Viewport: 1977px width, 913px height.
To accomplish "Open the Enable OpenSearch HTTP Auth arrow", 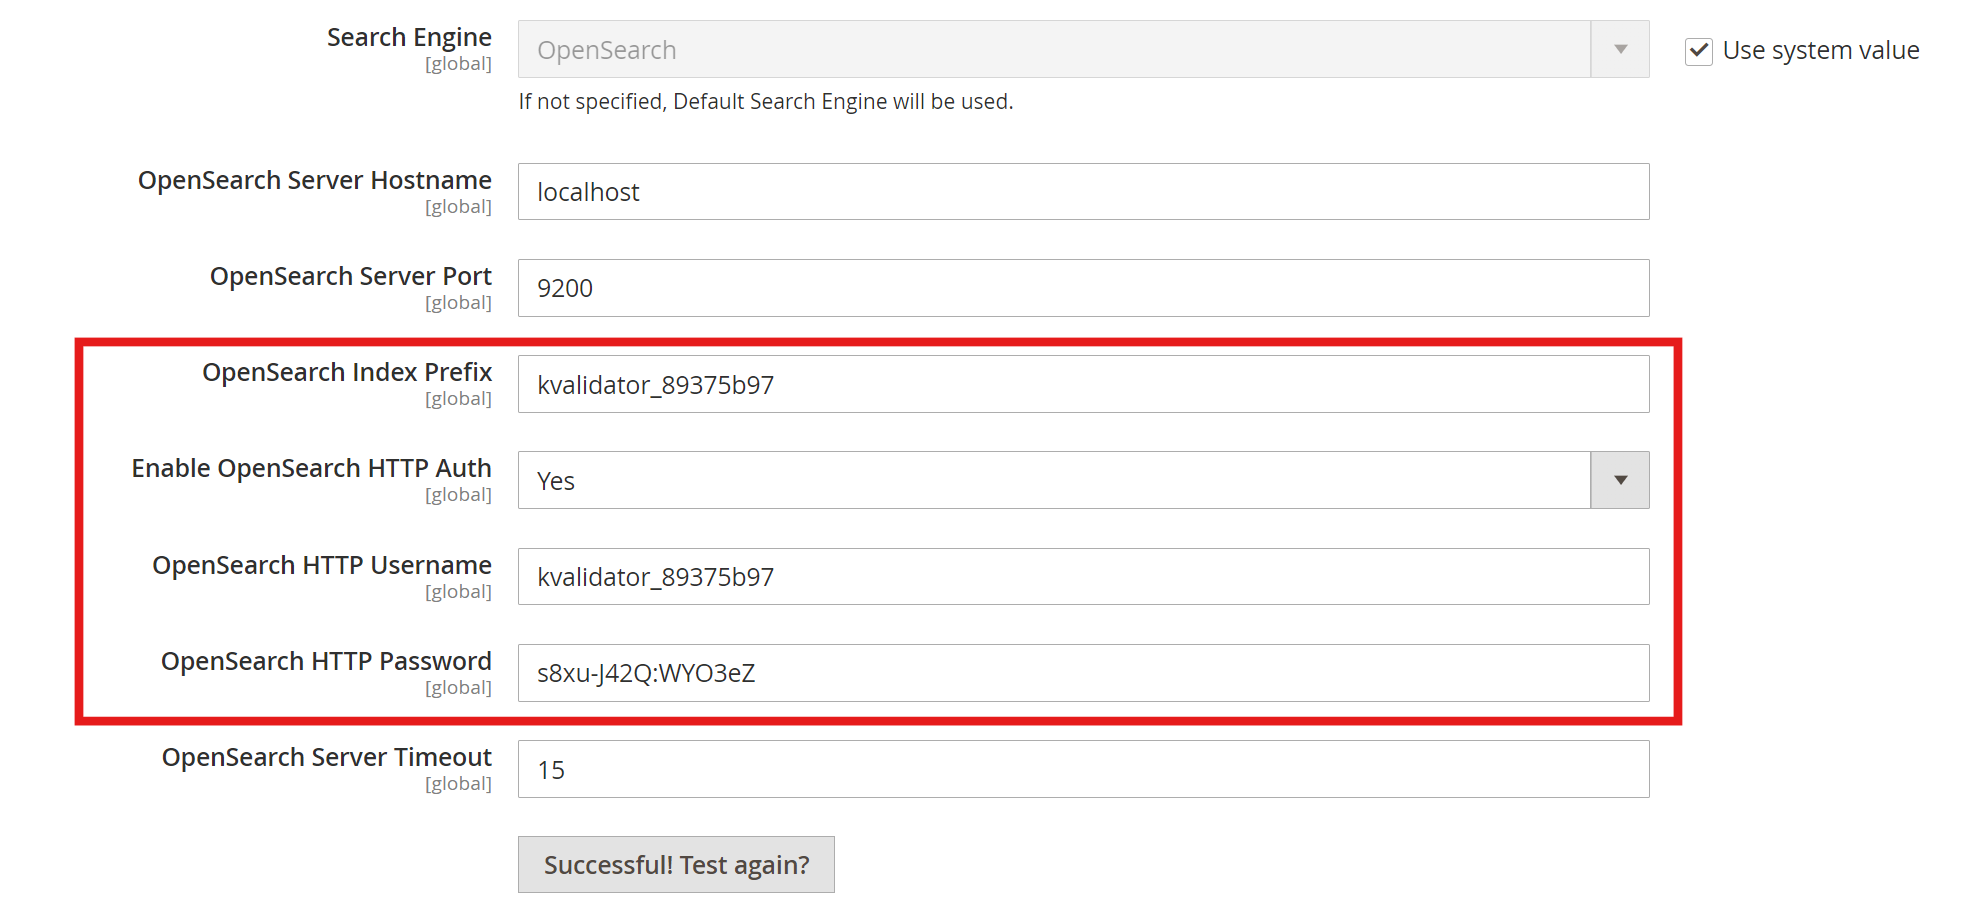I will [1620, 480].
